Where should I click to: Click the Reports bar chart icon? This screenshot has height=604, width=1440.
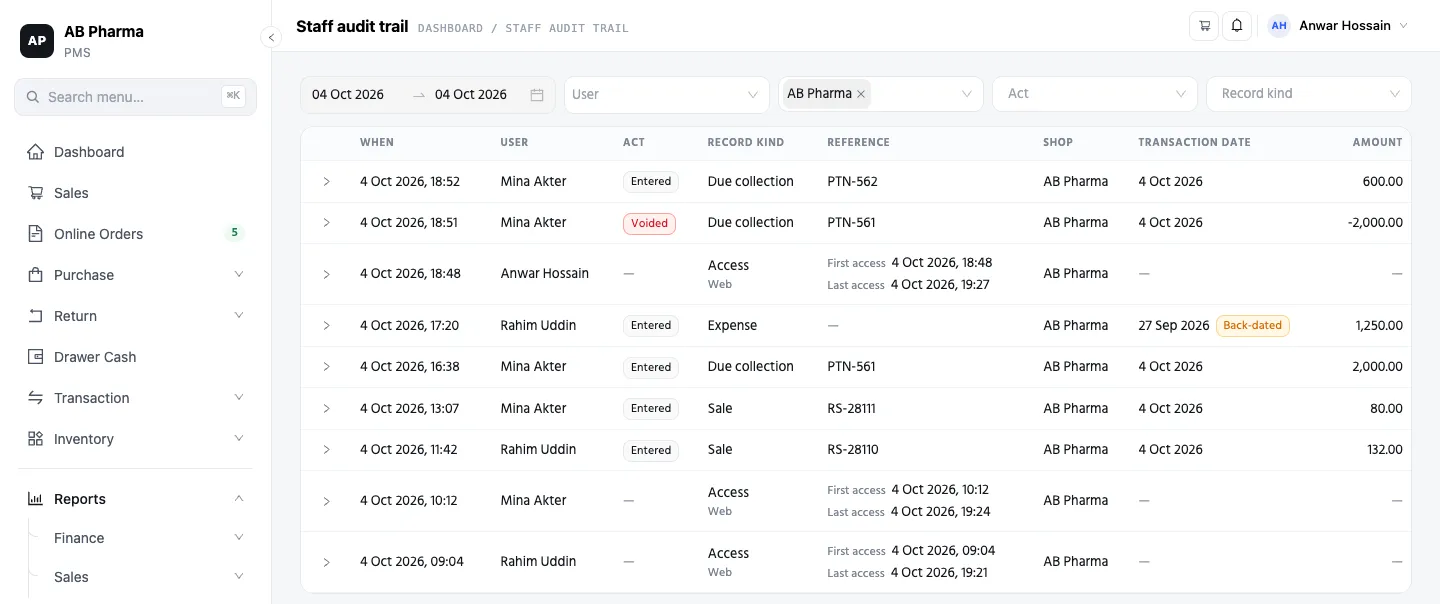(x=36, y=499)
